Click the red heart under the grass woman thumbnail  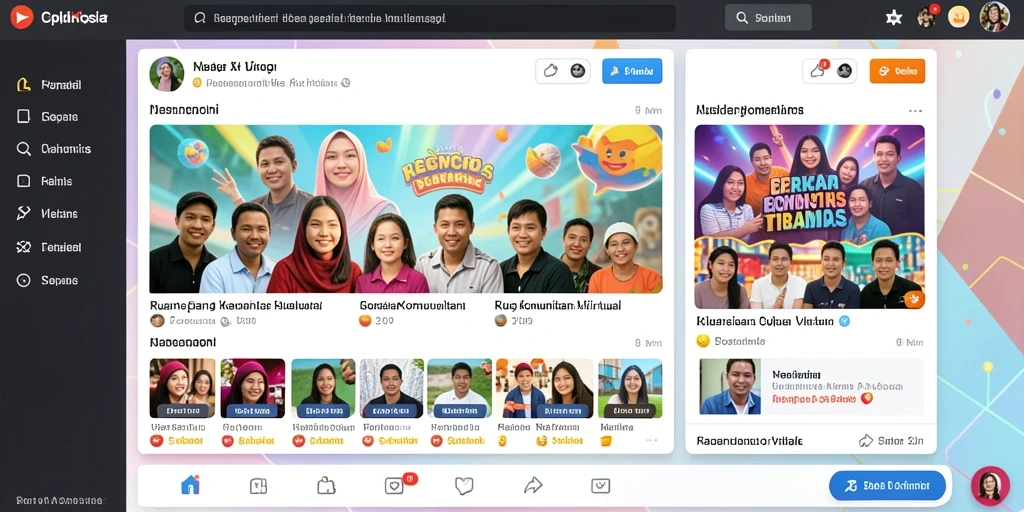click(x=298, y=441)
